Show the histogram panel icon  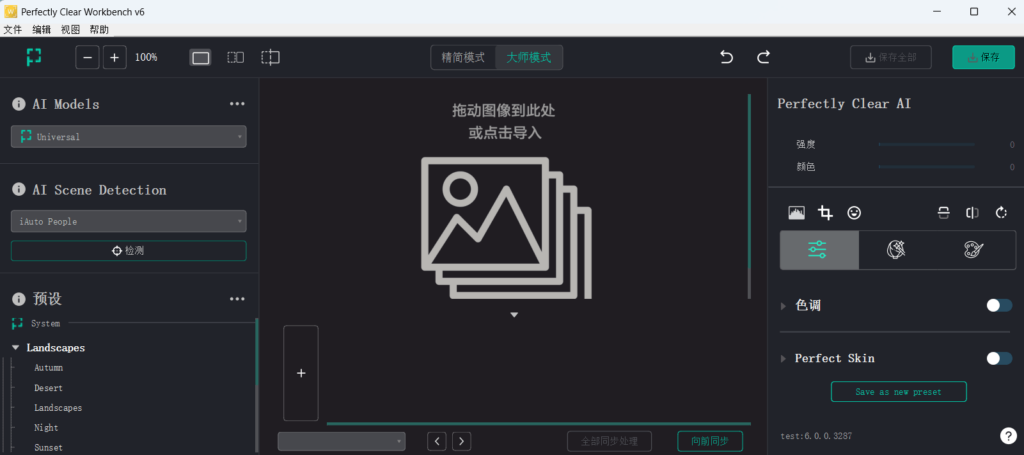[x=796, y=213]
